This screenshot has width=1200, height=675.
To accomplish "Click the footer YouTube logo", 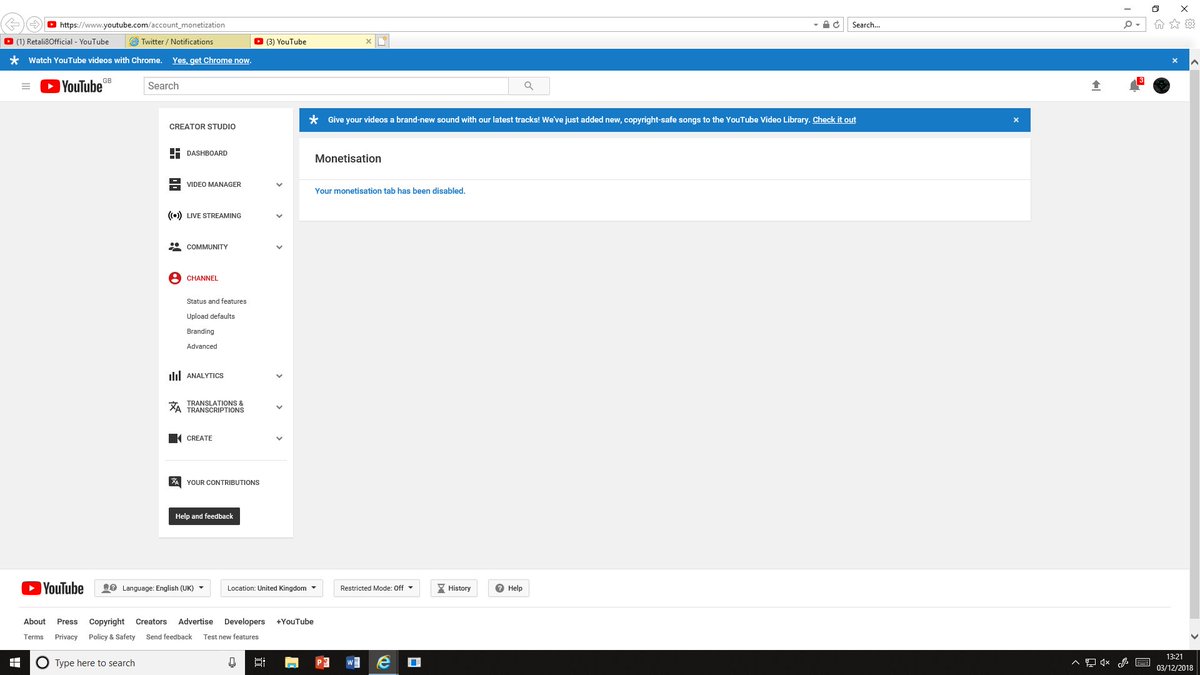I will pyautogui.click(x=52, y=588).
